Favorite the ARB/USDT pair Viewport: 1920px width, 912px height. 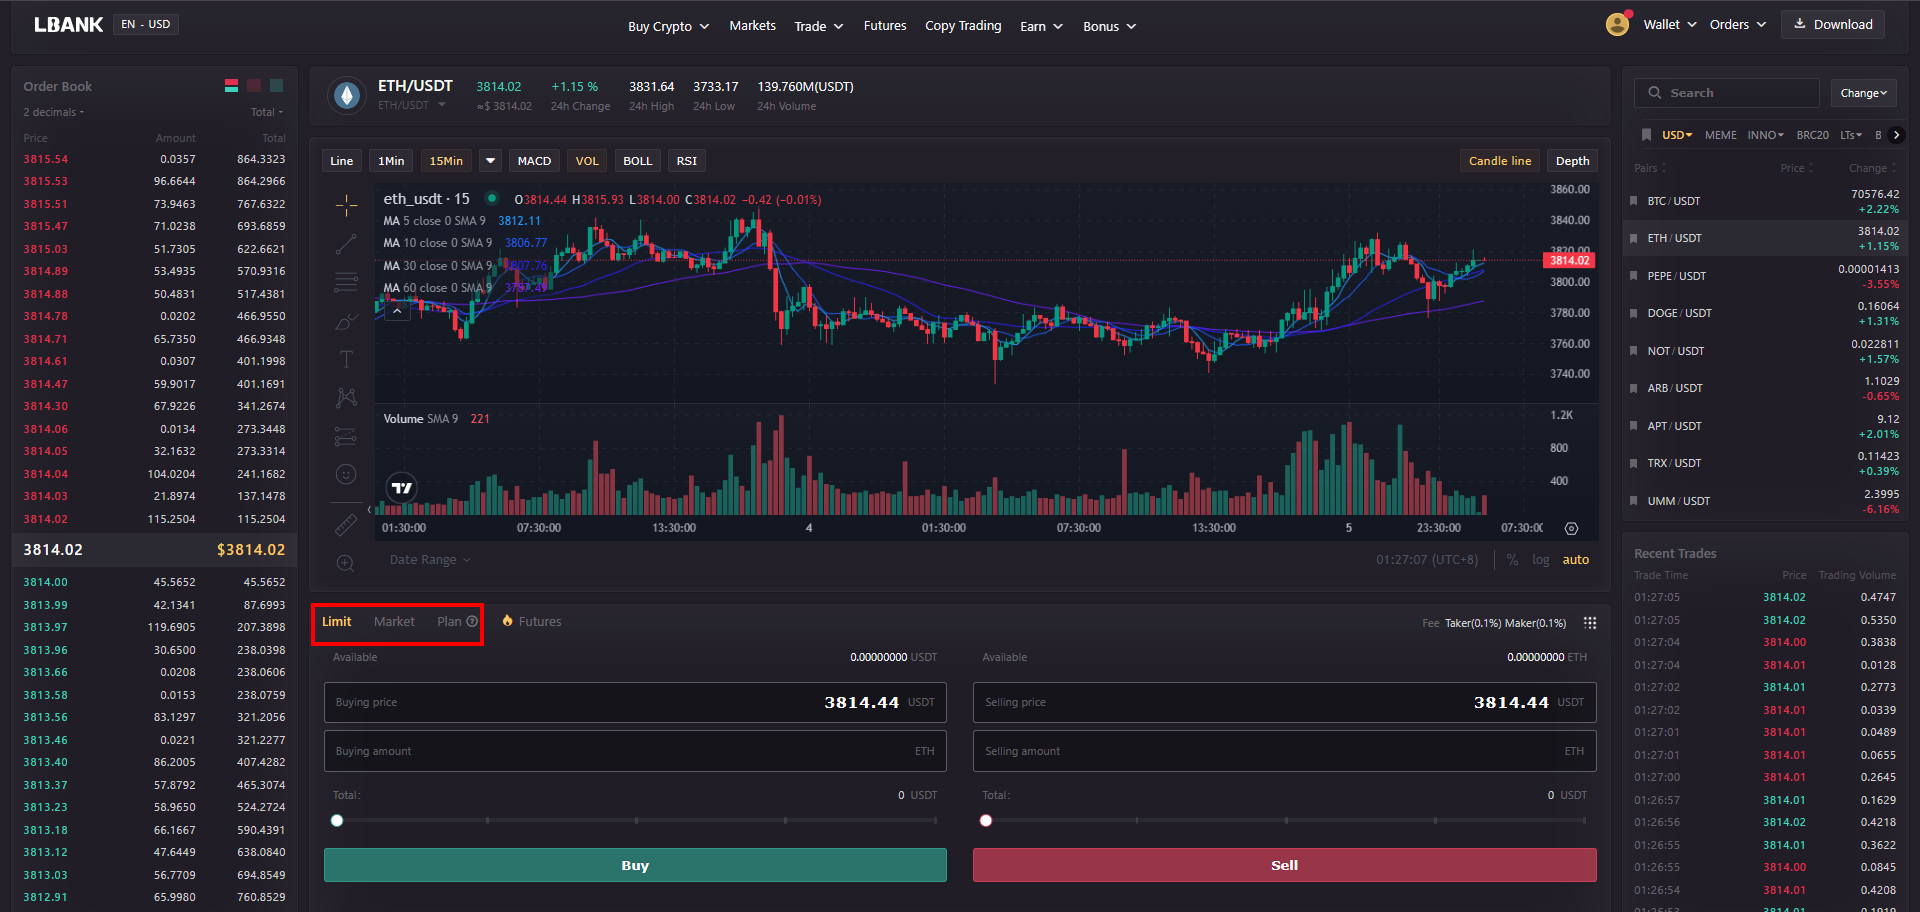(x=1634, y=388)
